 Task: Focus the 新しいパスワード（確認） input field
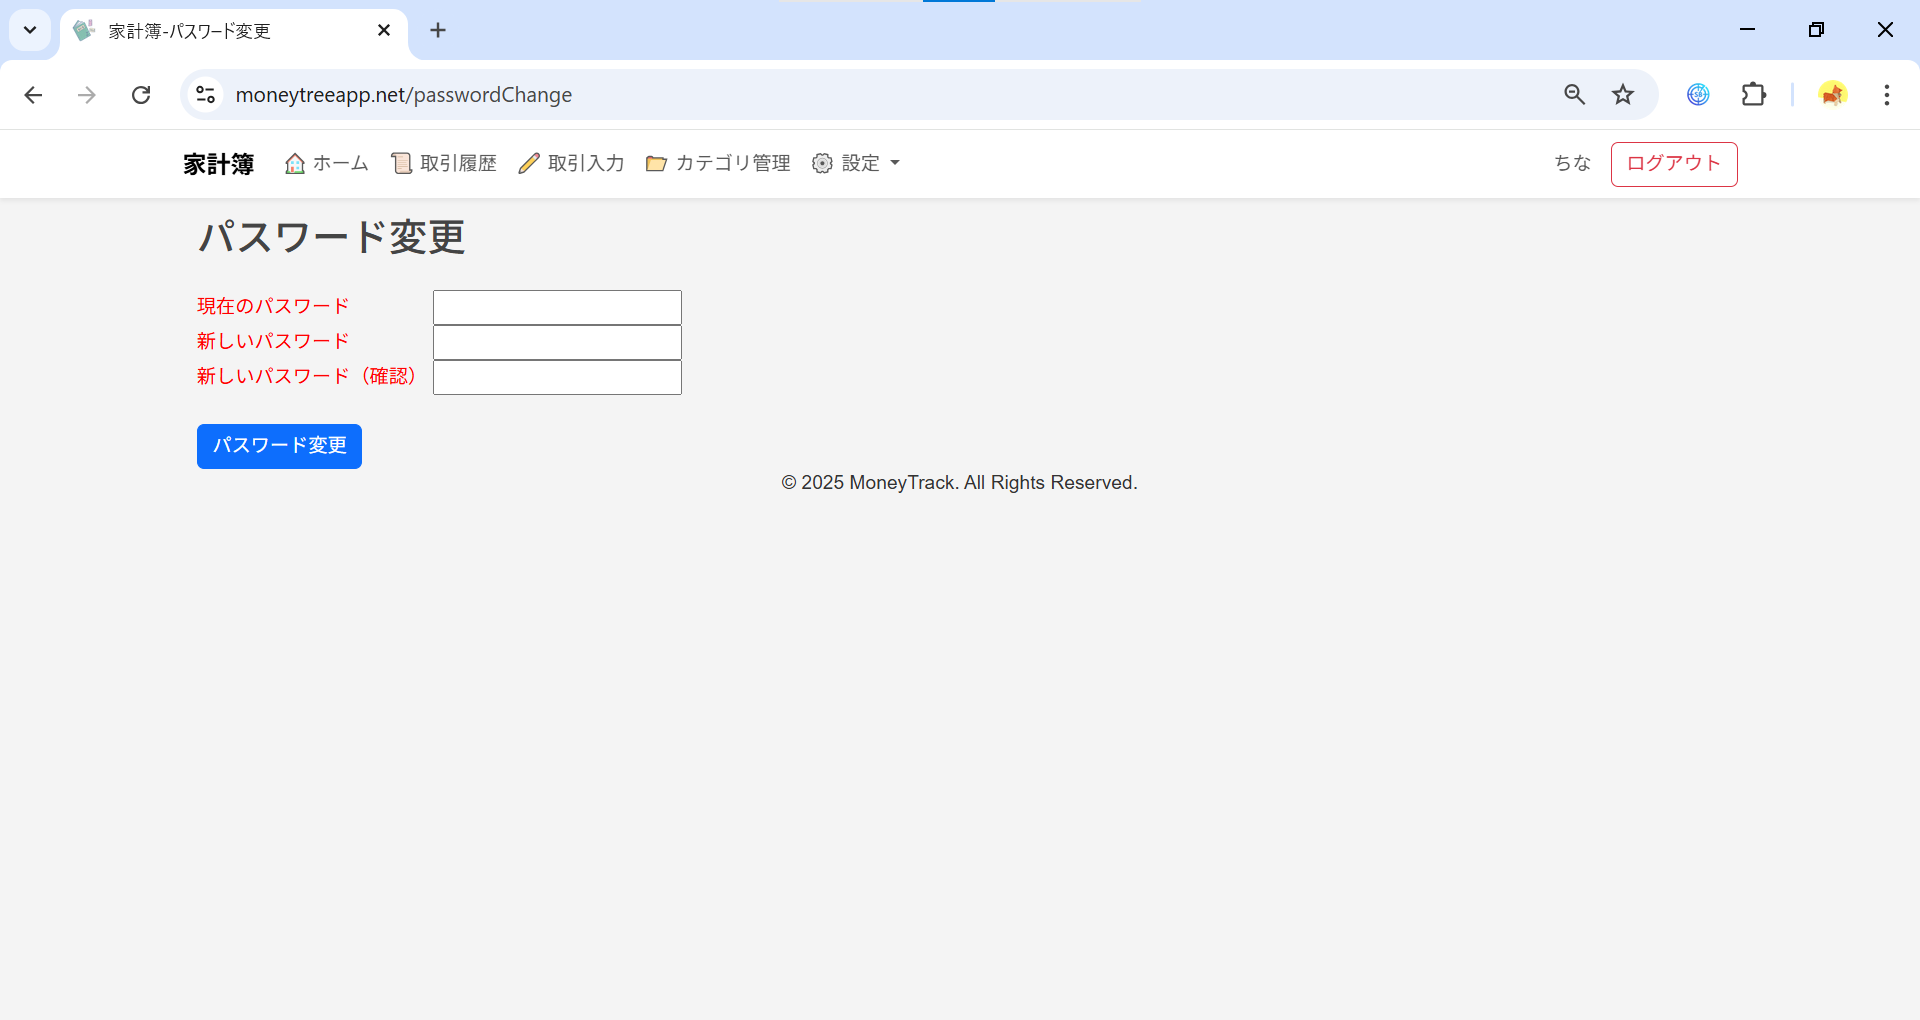pyautogui.click(x=557, y=377)
